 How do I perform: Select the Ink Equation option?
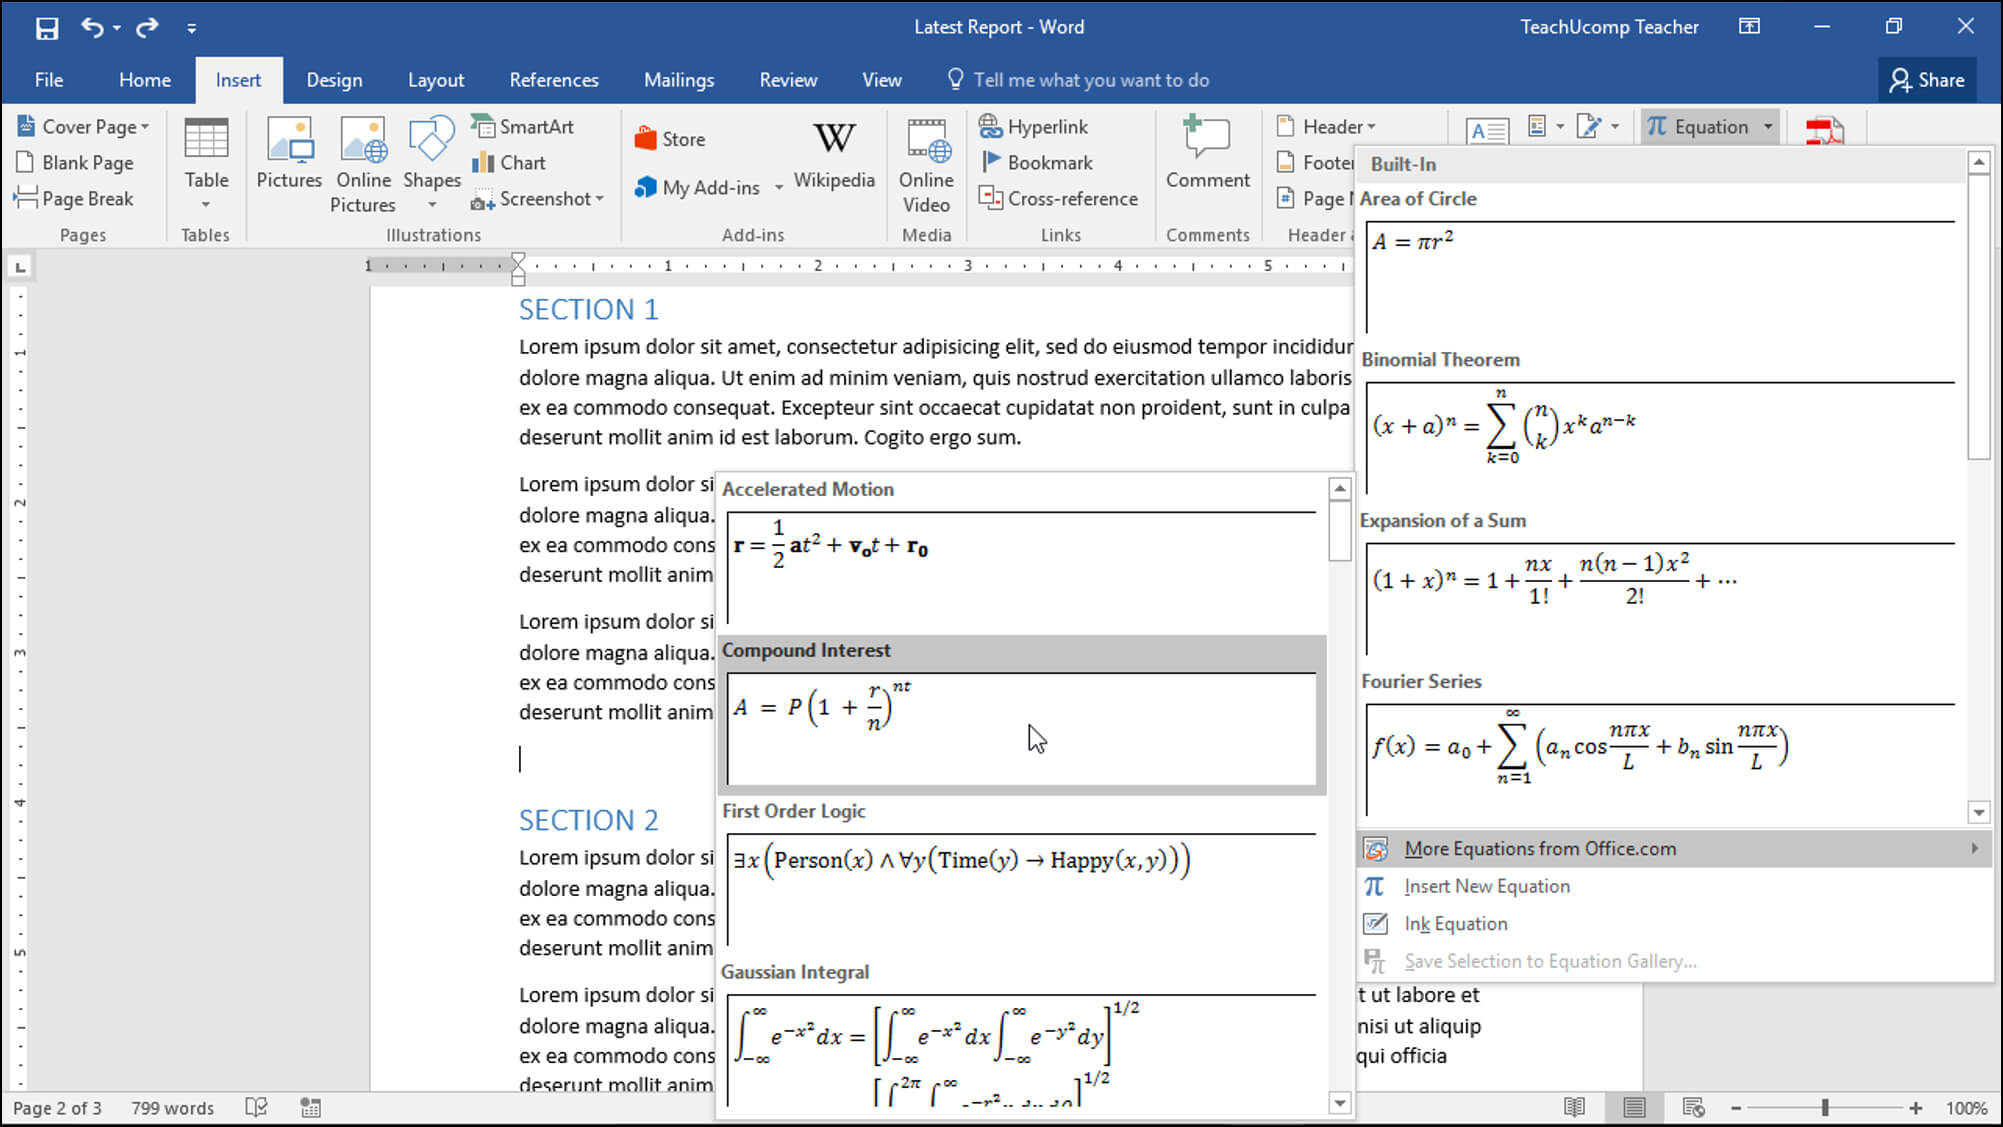point(1455,922)
